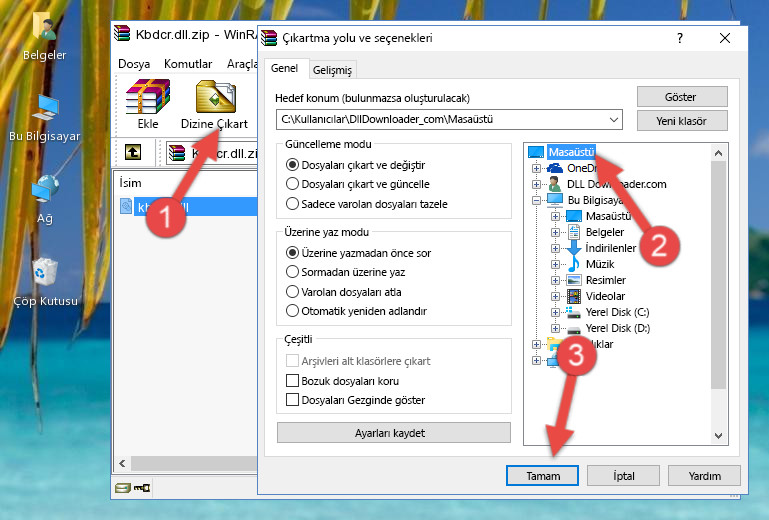This screenshot has width=769, height=520.
Task: Expand the Yerel Disk (D:) tree node
Action: pos(555,328)
